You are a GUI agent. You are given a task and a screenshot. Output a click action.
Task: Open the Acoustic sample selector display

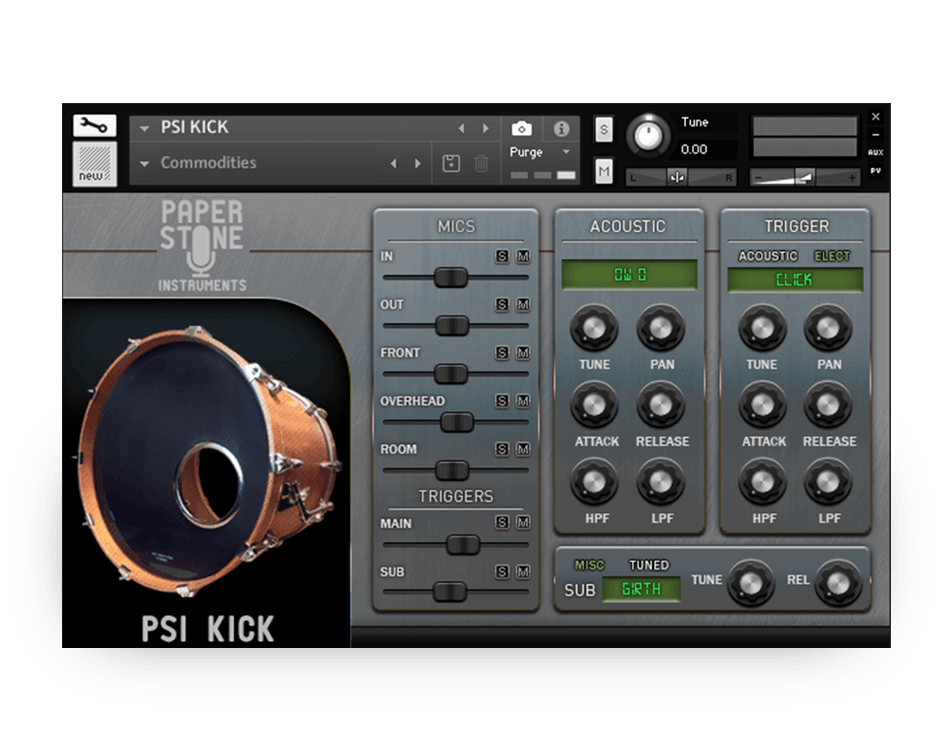tap(629, 275)
